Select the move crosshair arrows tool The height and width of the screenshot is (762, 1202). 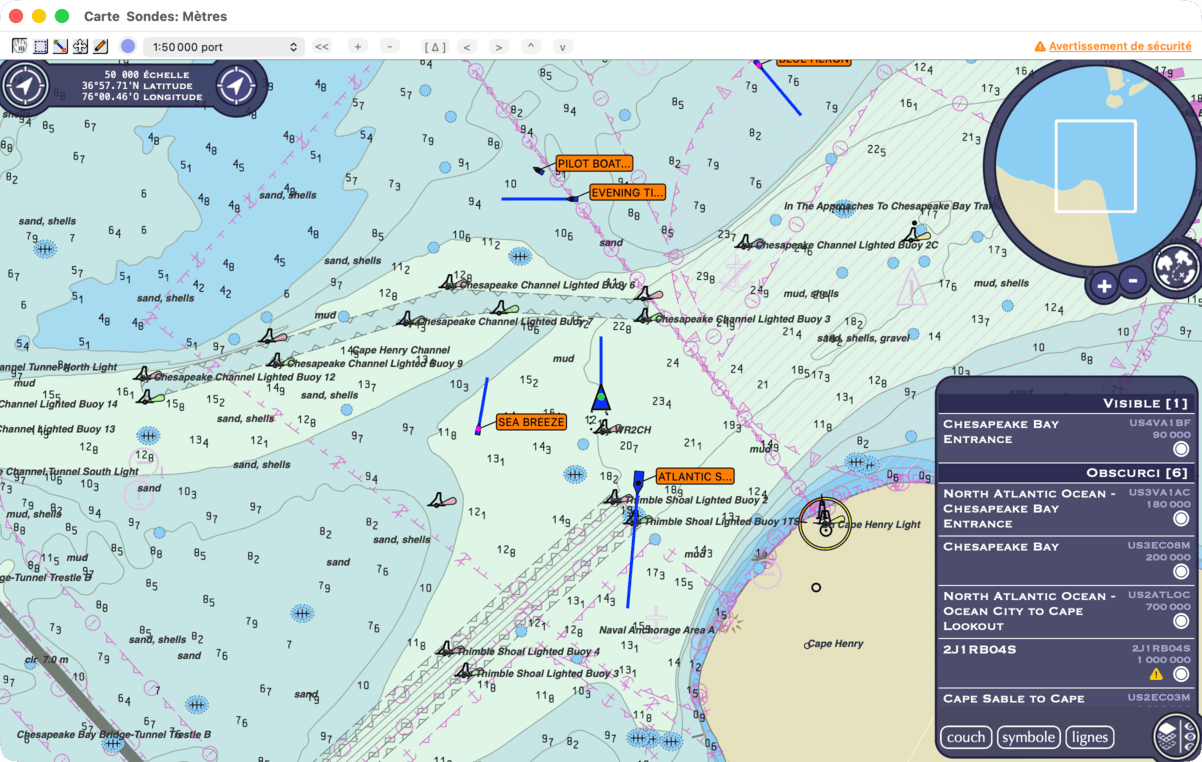coord(81,46)
